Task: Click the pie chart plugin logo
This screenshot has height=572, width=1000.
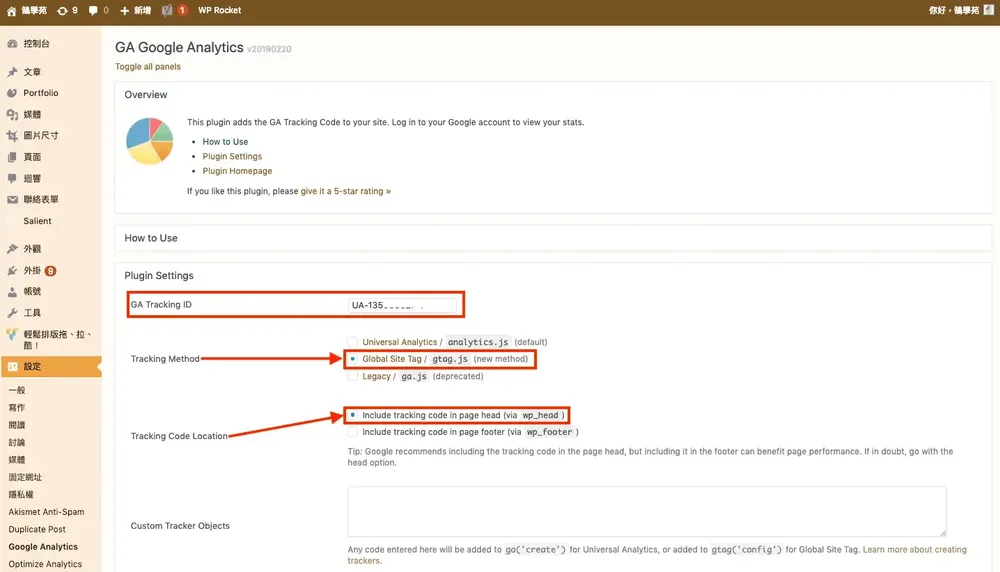Action: pyautogui.click(x=150, y=141)
